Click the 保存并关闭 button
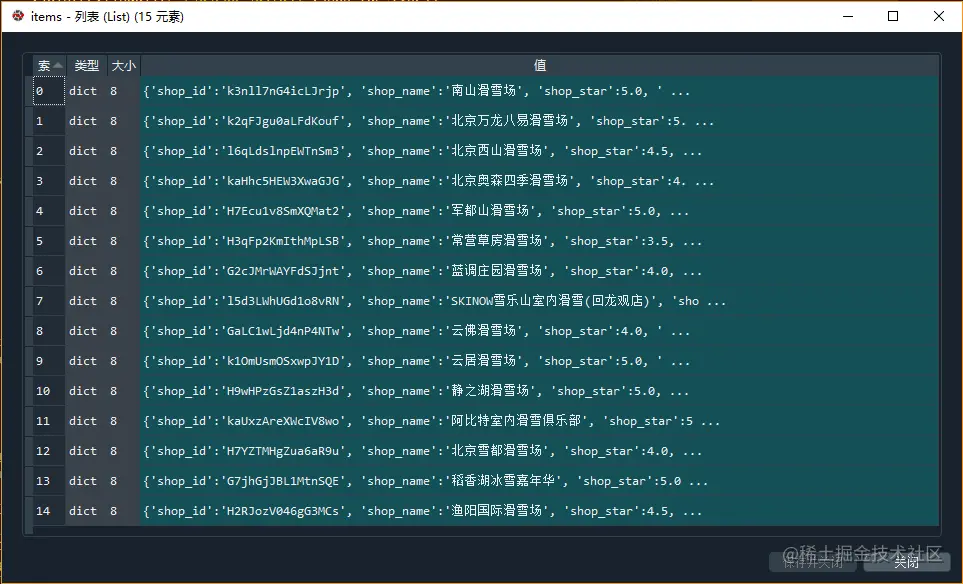Screen dimensions: 963x584 [x=813, y=561]
